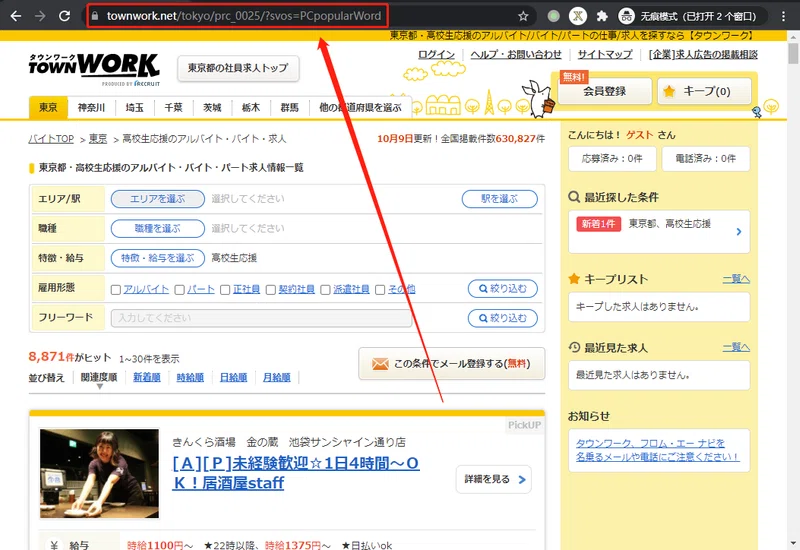Image resolution: width=800 pixels, height=550 pixels.
Task: Select the 栃木 prefecture tab
Action: (x=251, y=108)
